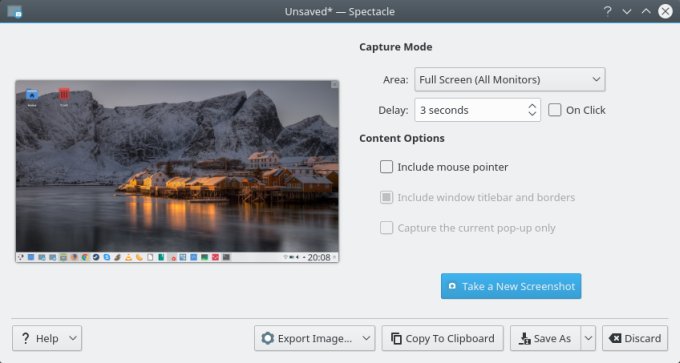Click the titlebar context help question mark
The width and height of the screenshot is (680, 363).
[x=608, y=11]
